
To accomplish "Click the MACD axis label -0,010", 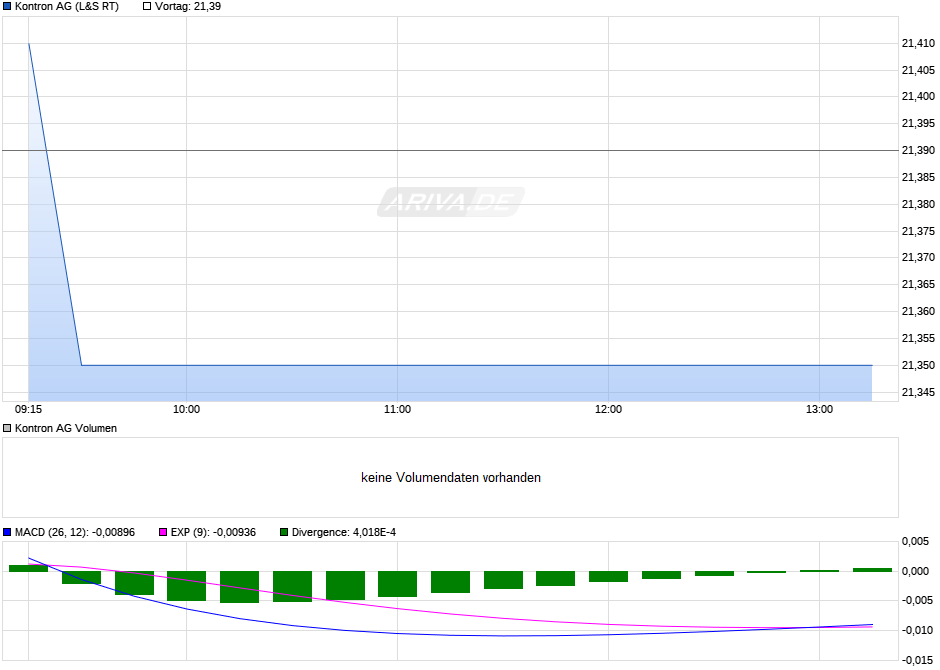I will tap(918, 630).
